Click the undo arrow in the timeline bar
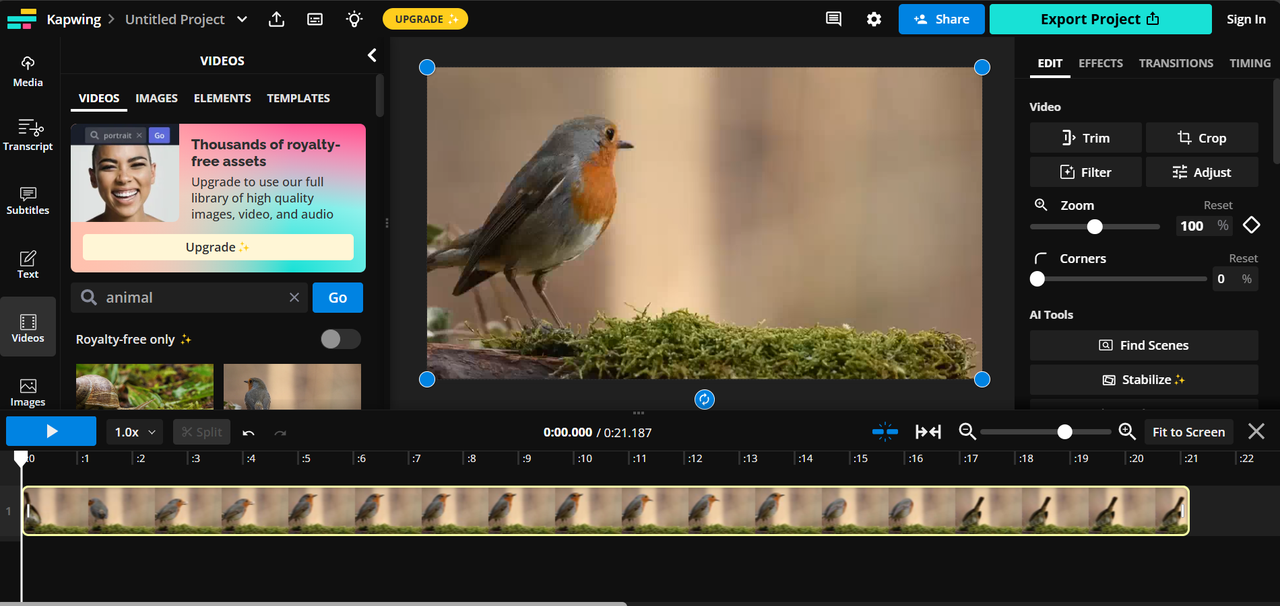This screenshot has height=606, width=1280. [x=248, y=432]
